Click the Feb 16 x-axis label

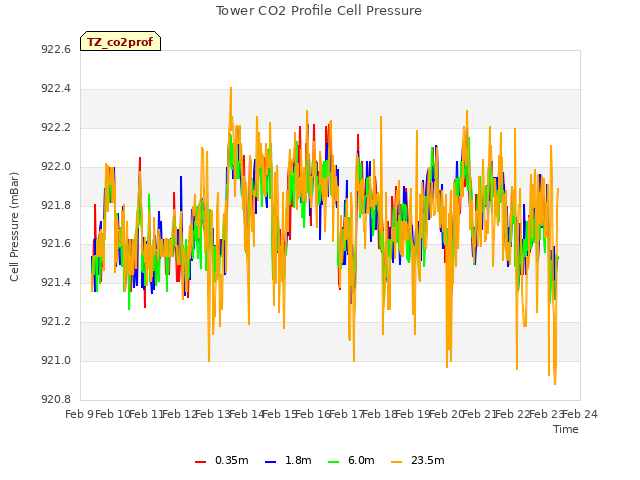(x=312, y=414)
